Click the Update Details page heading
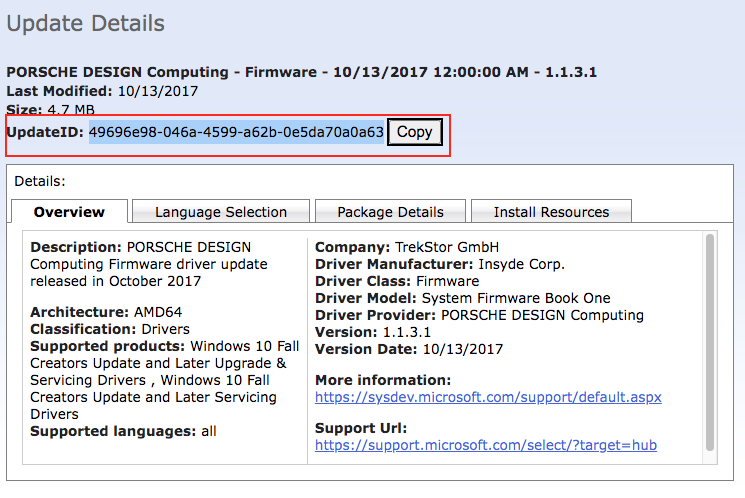Screen dimensions: 745x498 point(86,23)
